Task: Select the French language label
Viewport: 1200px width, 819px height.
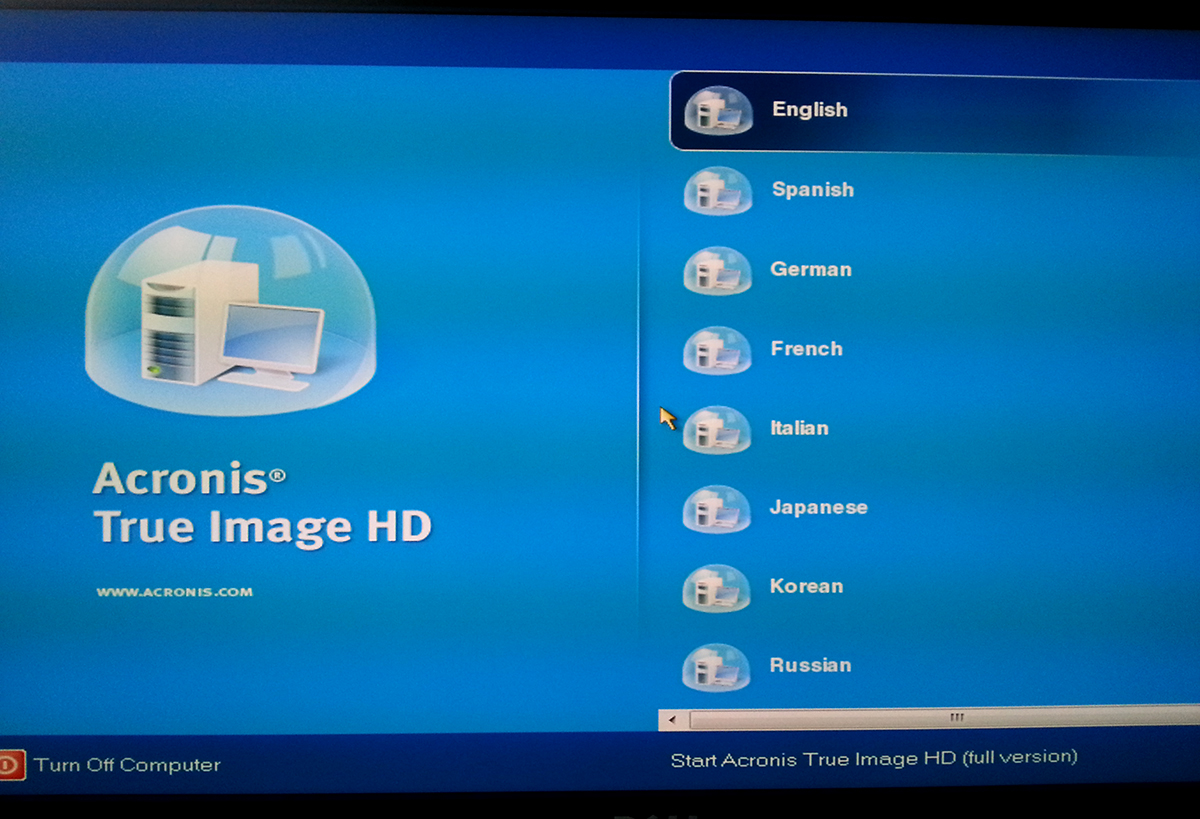Action: pyautogui.click(x=807, y=349)
